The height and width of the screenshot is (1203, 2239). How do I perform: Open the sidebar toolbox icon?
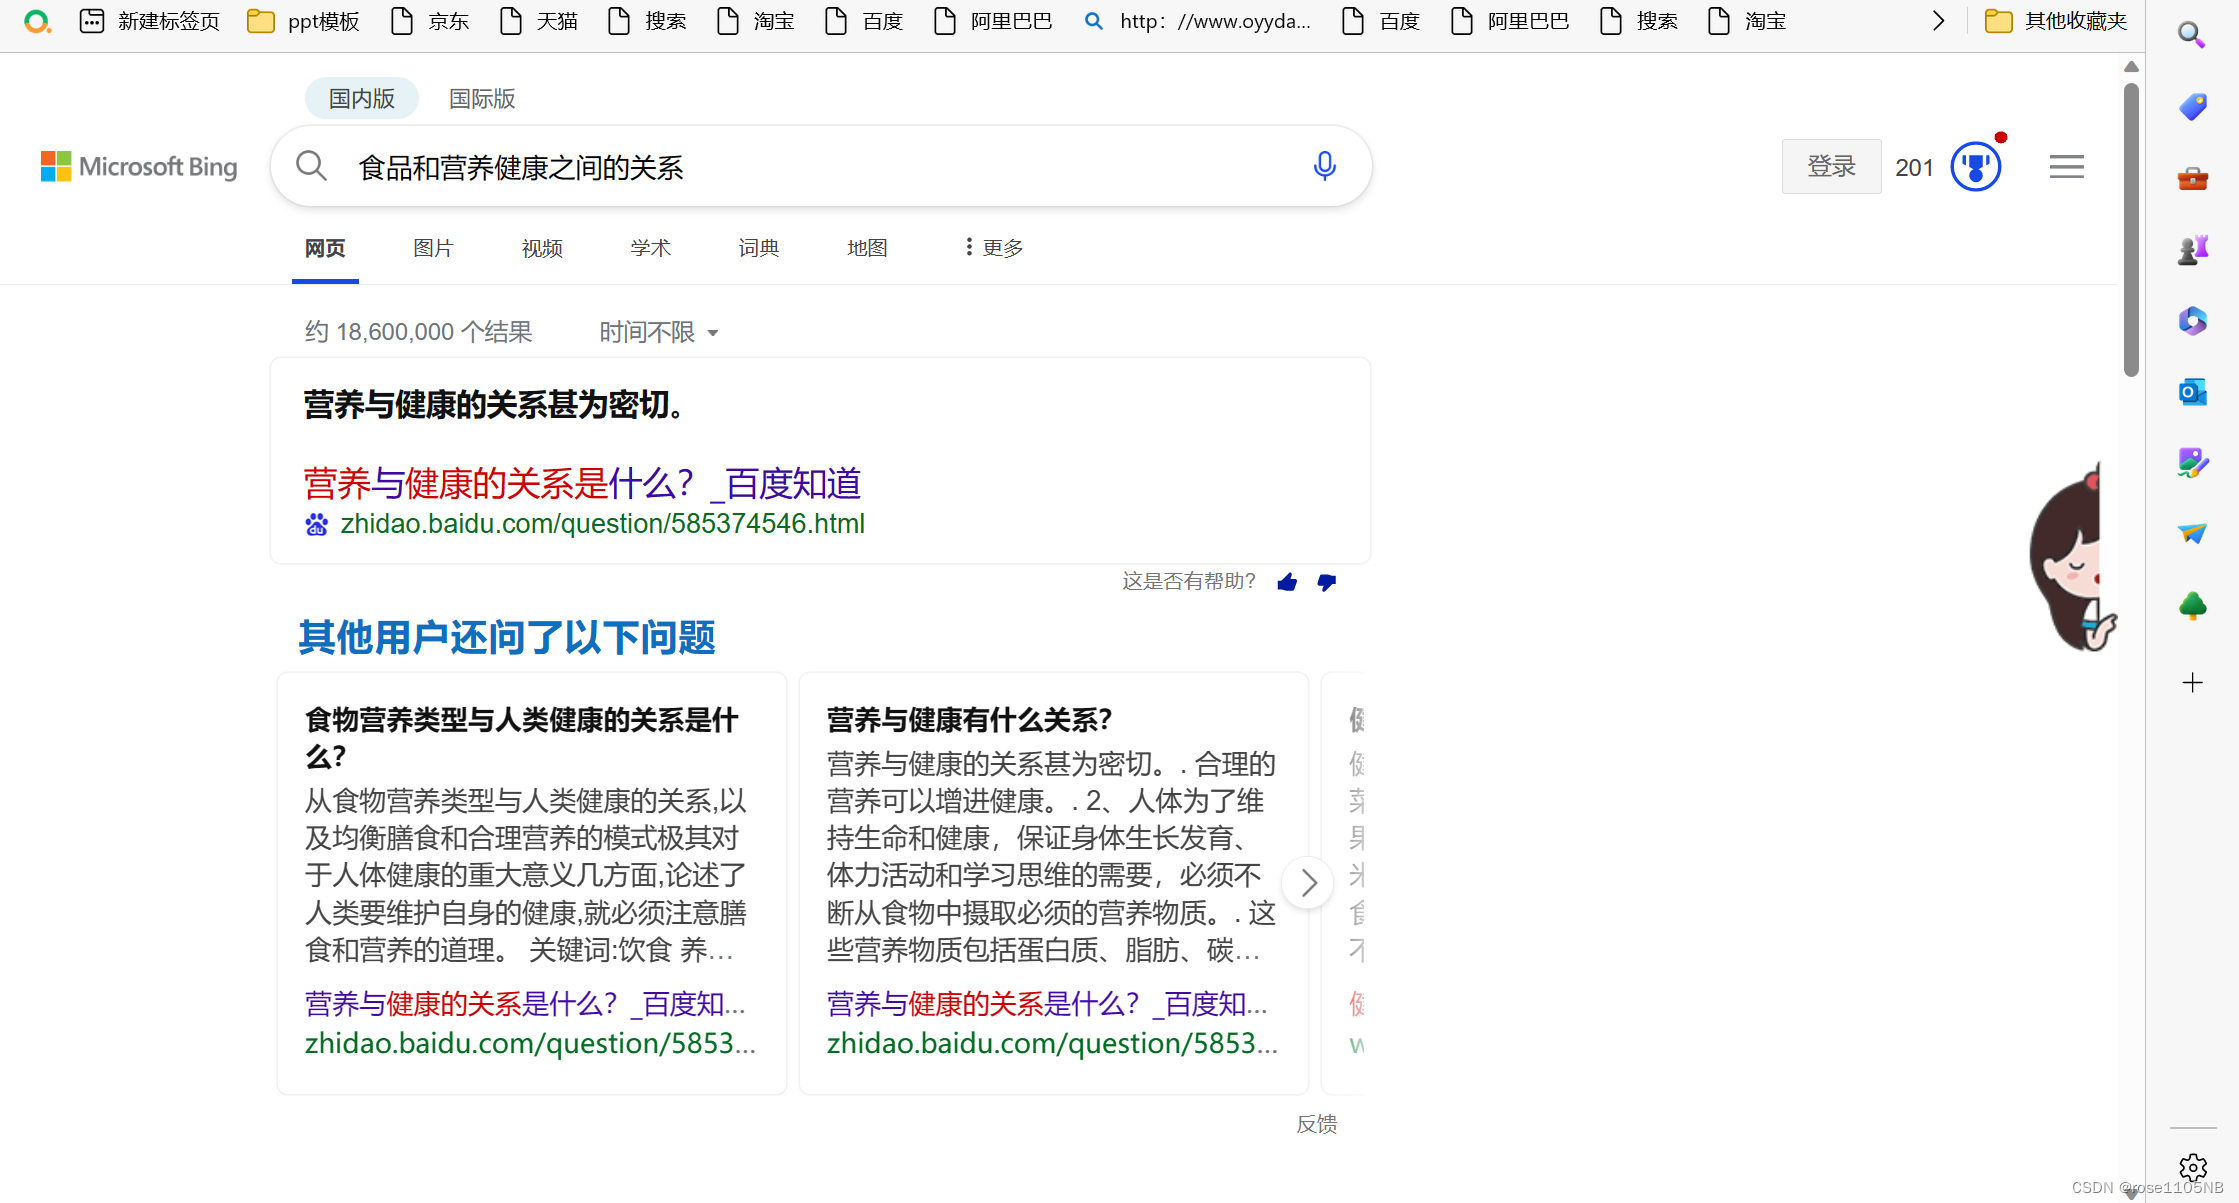point(2192,179)
